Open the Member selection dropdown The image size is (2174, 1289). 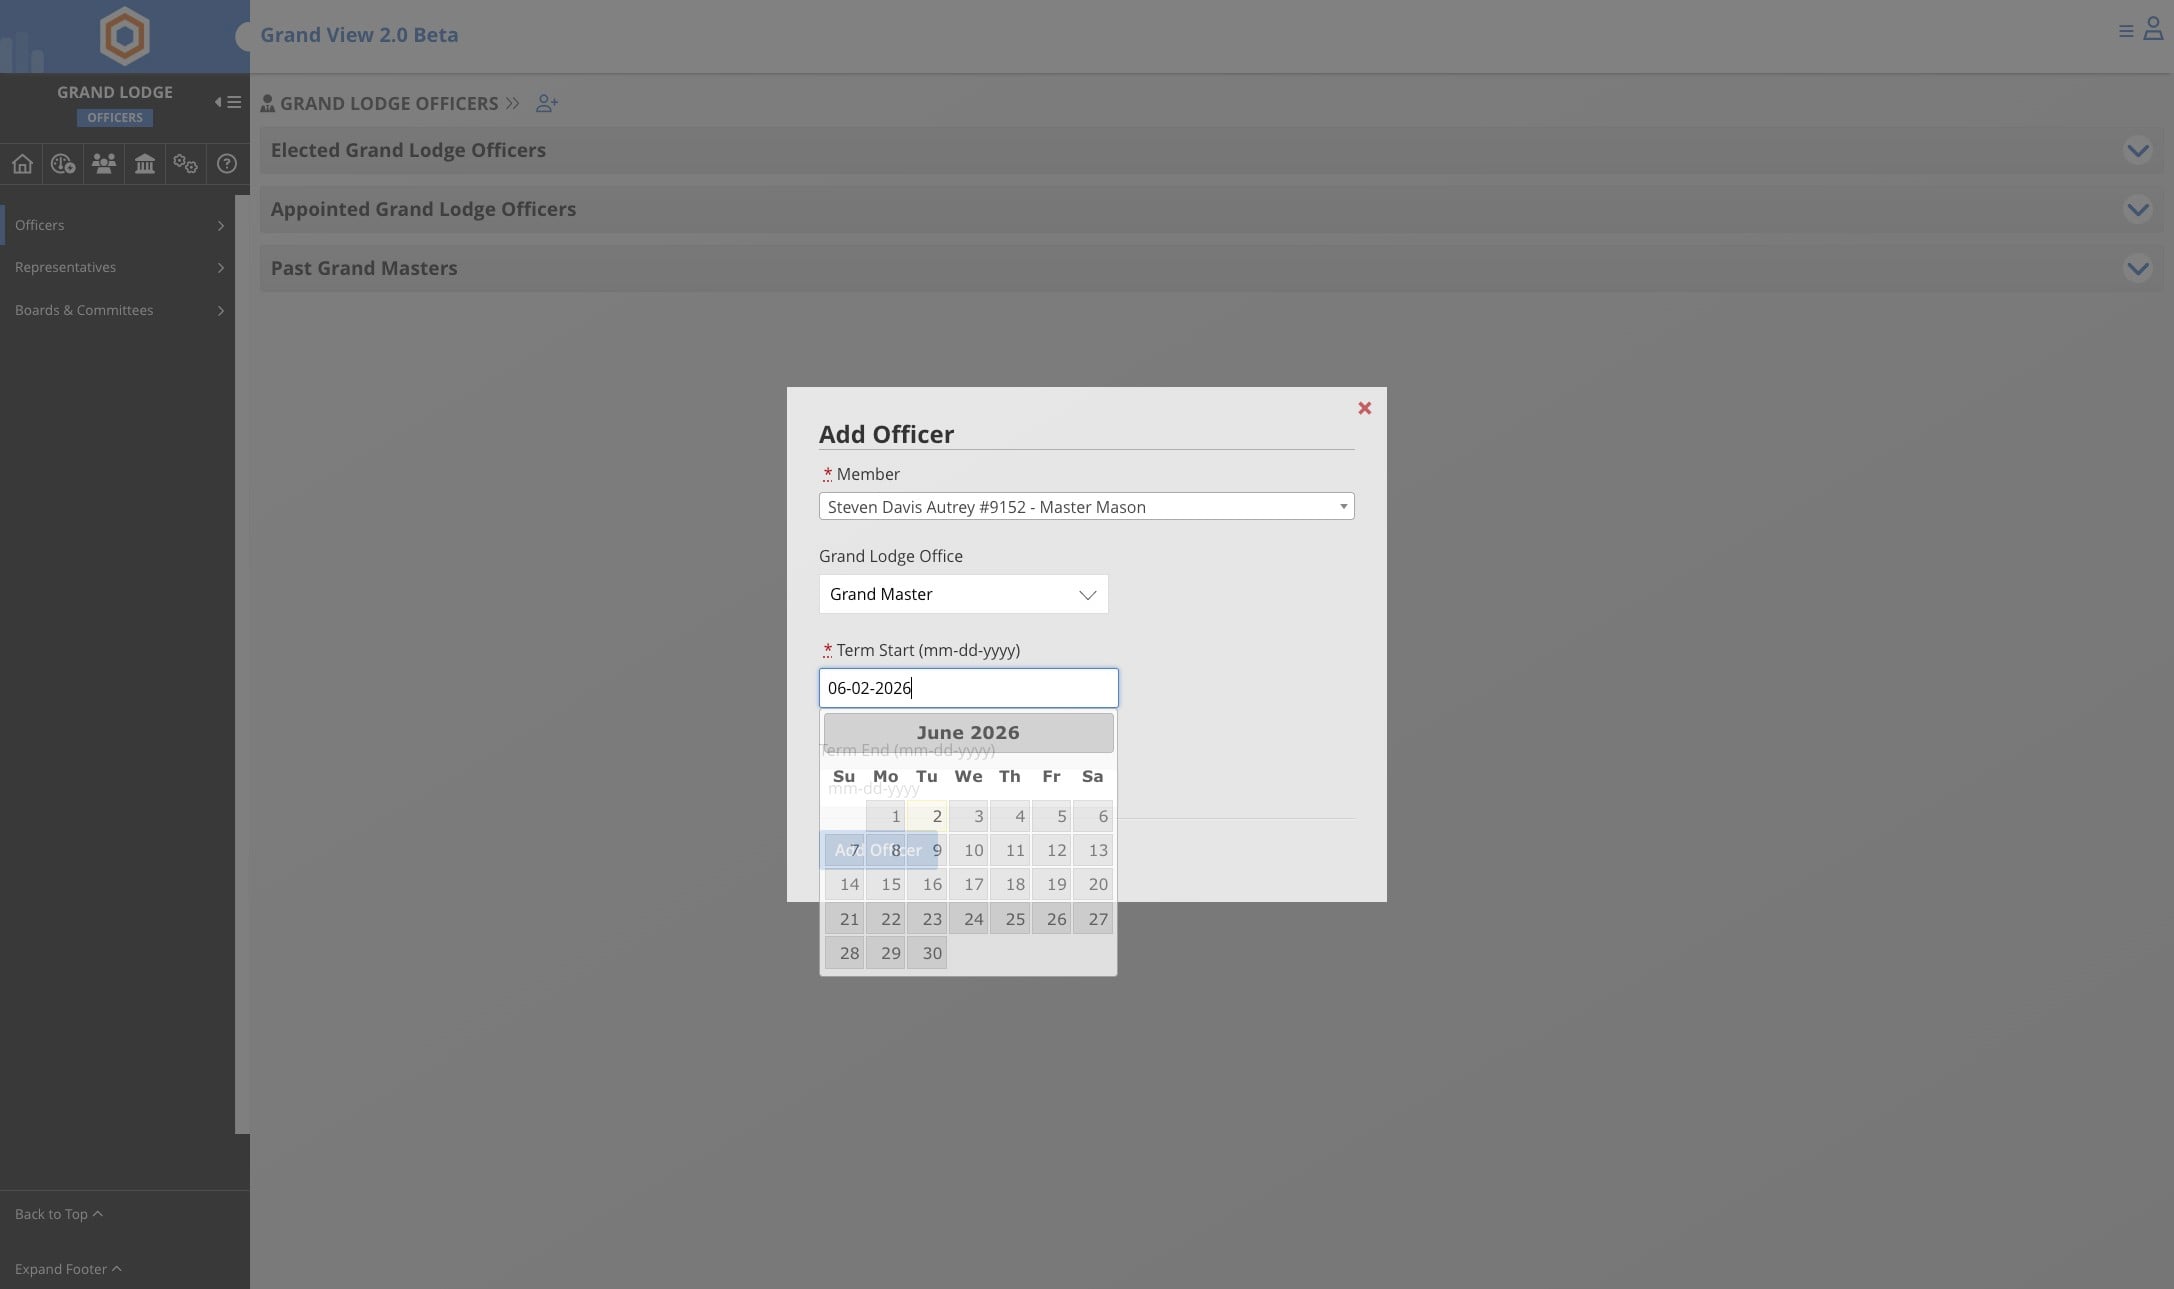click(x=1087, y=507)
